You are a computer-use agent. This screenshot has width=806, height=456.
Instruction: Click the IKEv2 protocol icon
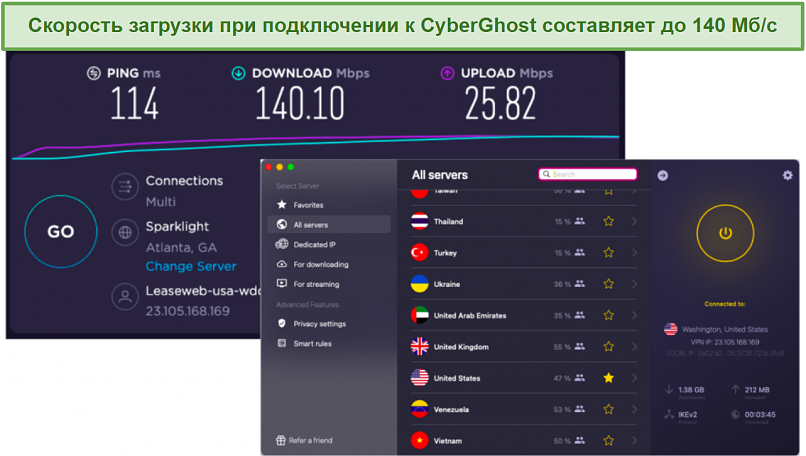(x=669, y=414)
